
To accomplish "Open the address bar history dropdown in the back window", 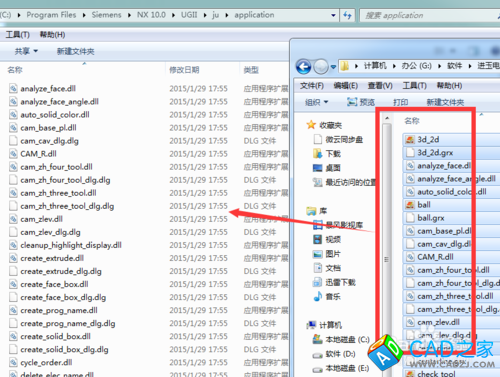I will [x=333, y=15].
